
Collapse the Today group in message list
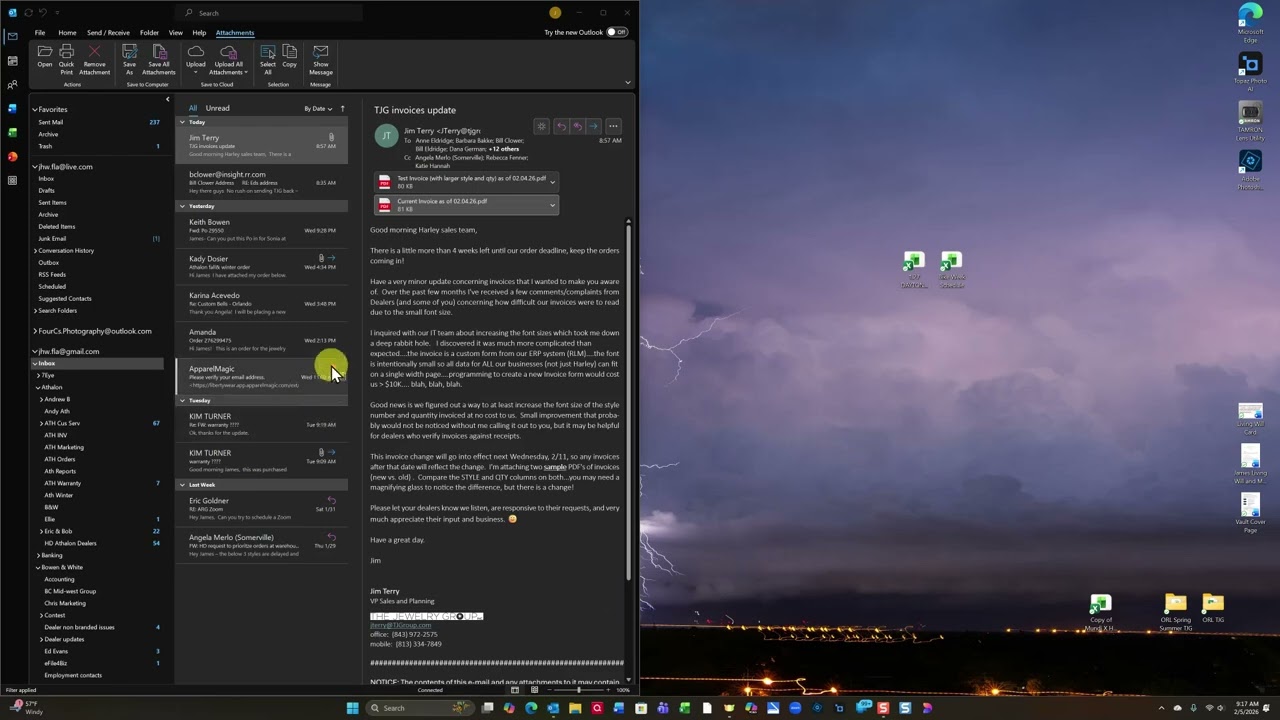pyautogui.click(x=182, y=122)
